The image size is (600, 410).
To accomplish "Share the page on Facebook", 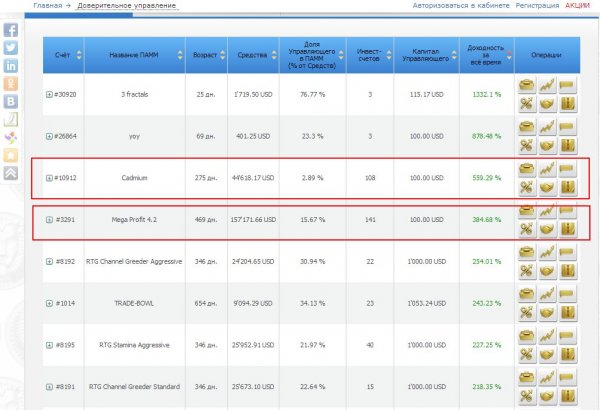I will (x=11, y=30).
